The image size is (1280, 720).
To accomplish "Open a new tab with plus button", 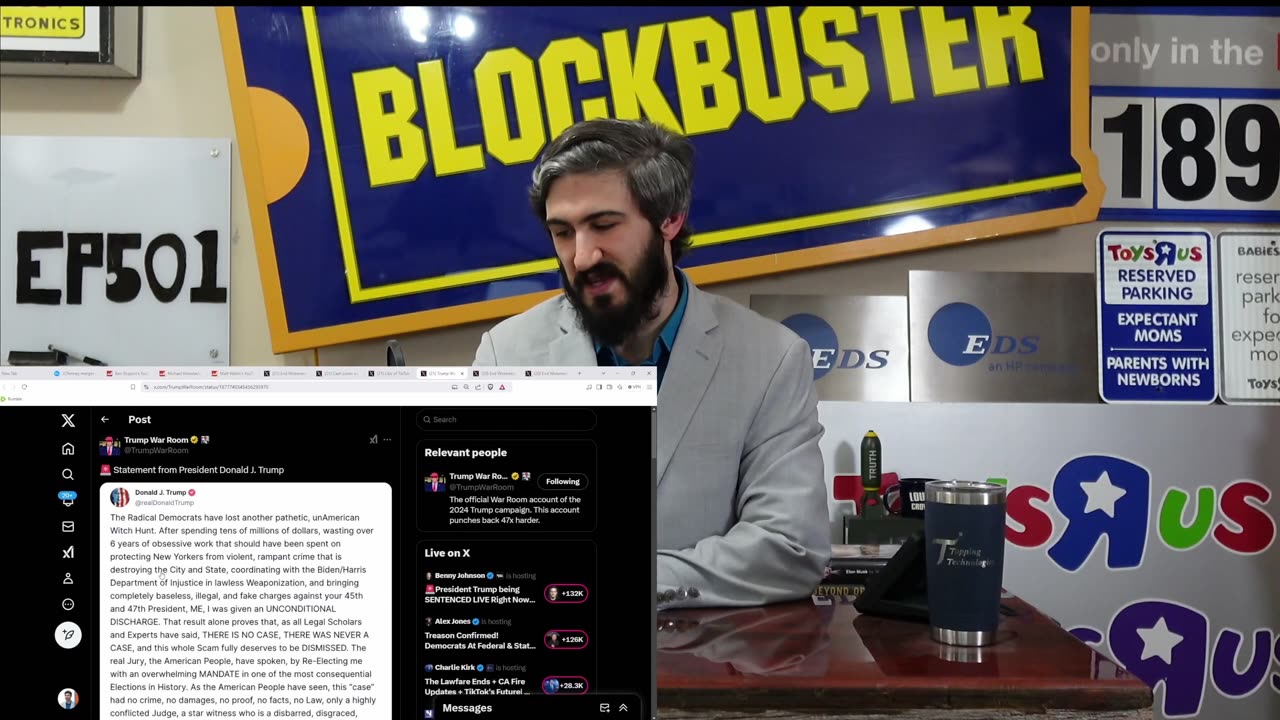I will click(579, 373).
